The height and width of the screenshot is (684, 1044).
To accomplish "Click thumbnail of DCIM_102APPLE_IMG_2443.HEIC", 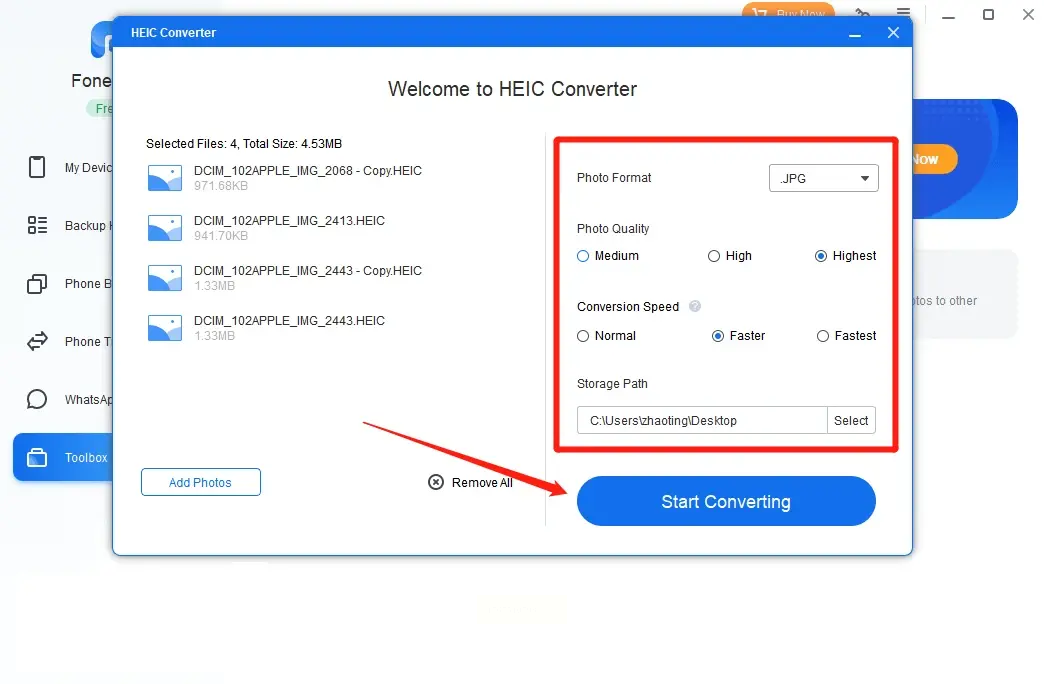I will (164, 328).
